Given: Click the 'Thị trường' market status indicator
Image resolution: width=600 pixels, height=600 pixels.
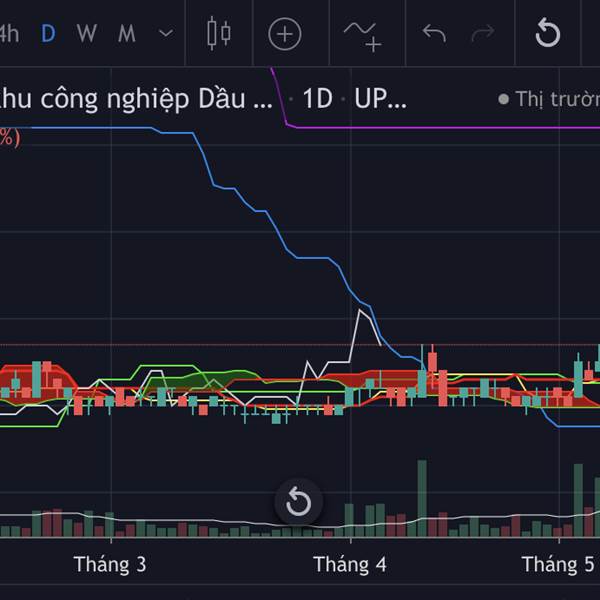Looking at the screenshot, I should click(x=549, y=99).
